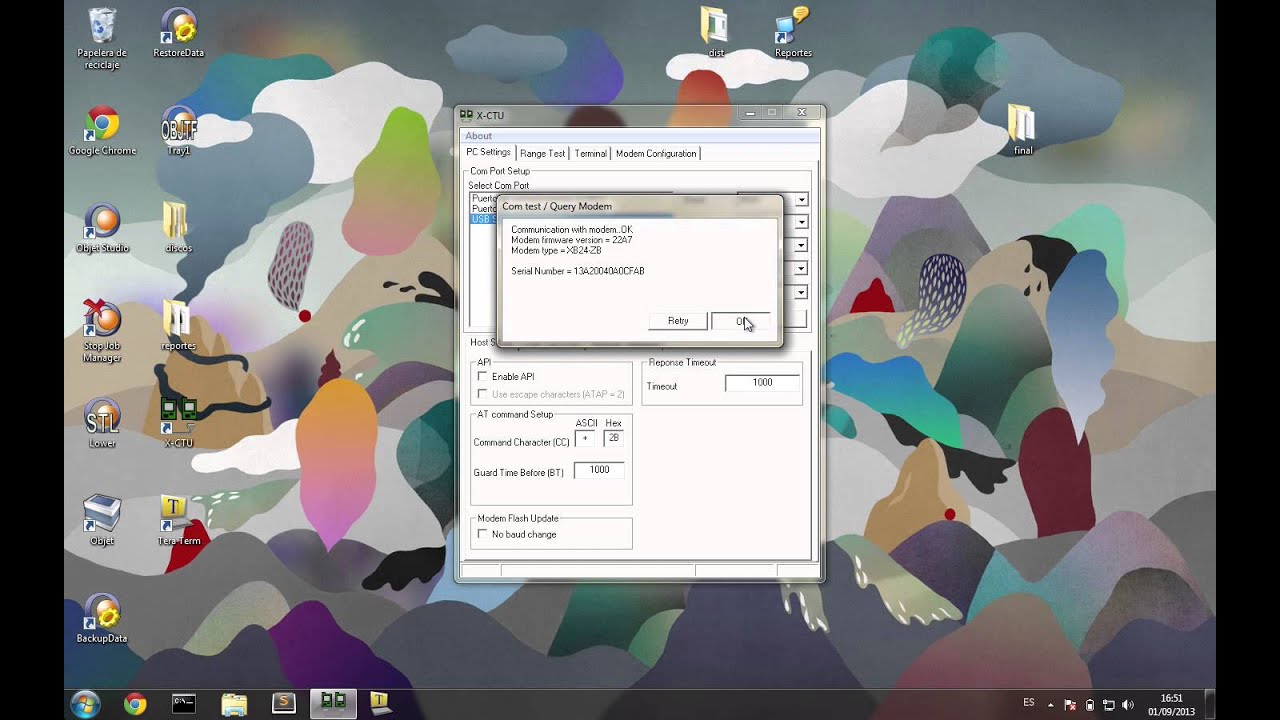Click the Show Desktop button at taskbar end
The width and height of the screenshot is (1280, 720).
pyautogui.click(x=1210, y=704)
